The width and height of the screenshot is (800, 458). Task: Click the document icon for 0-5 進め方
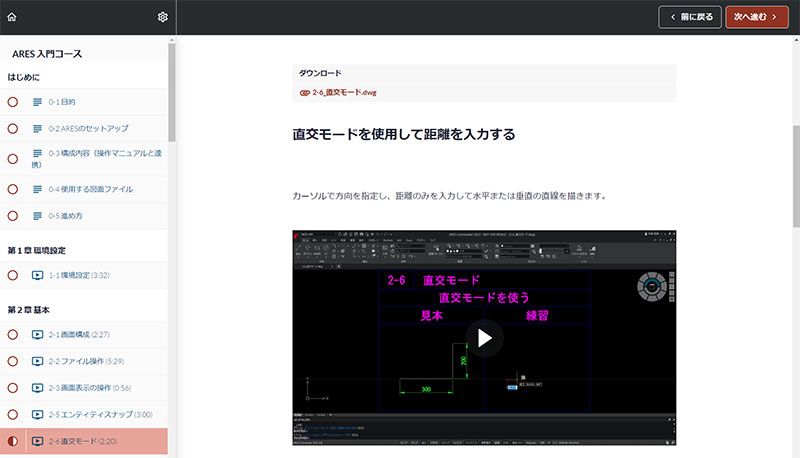(37, 216)
